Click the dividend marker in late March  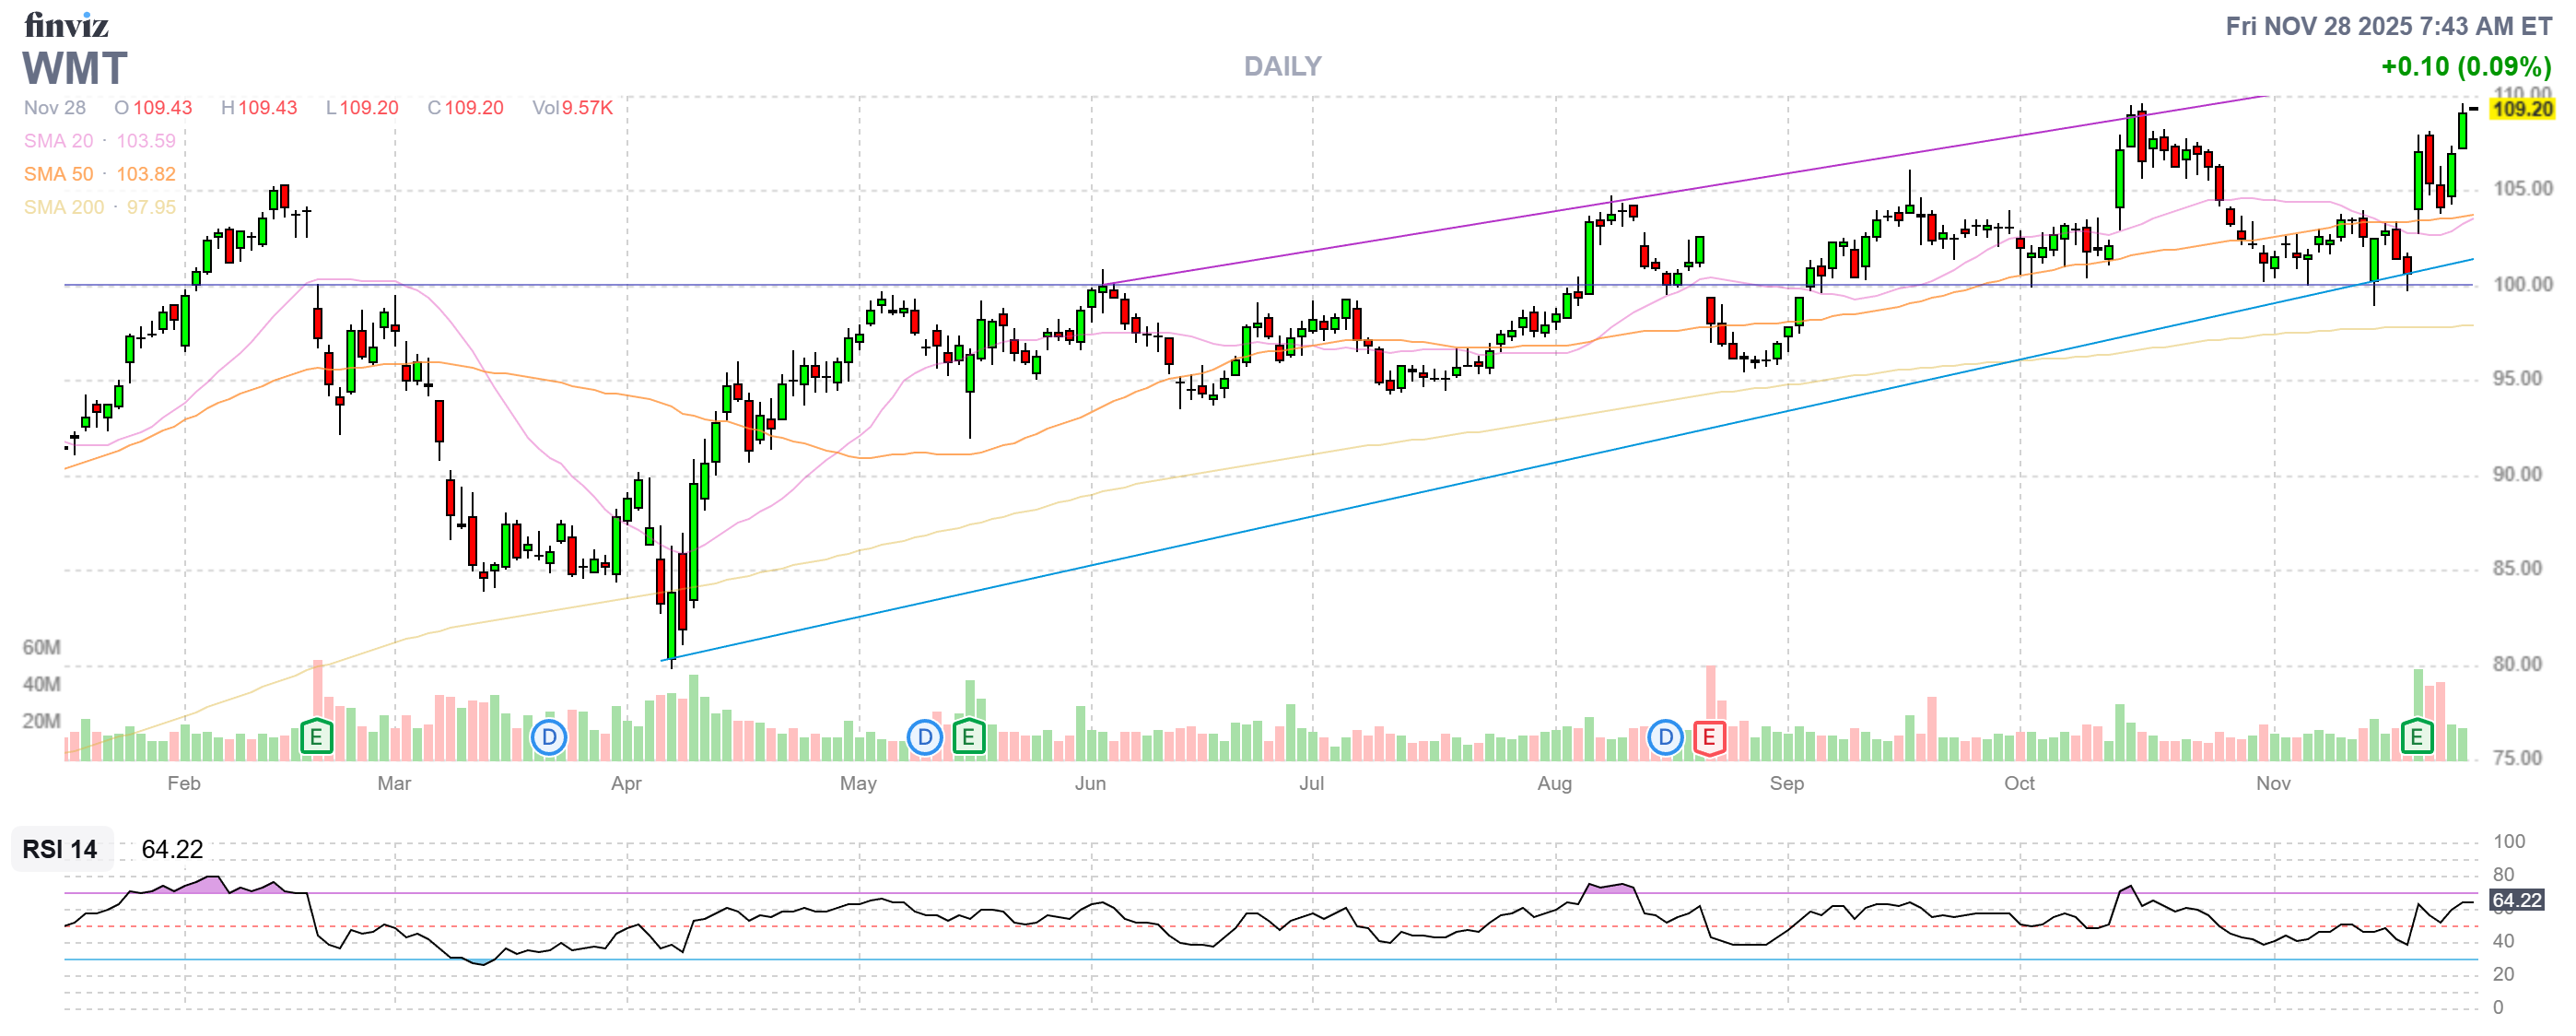tap(548, 738)
